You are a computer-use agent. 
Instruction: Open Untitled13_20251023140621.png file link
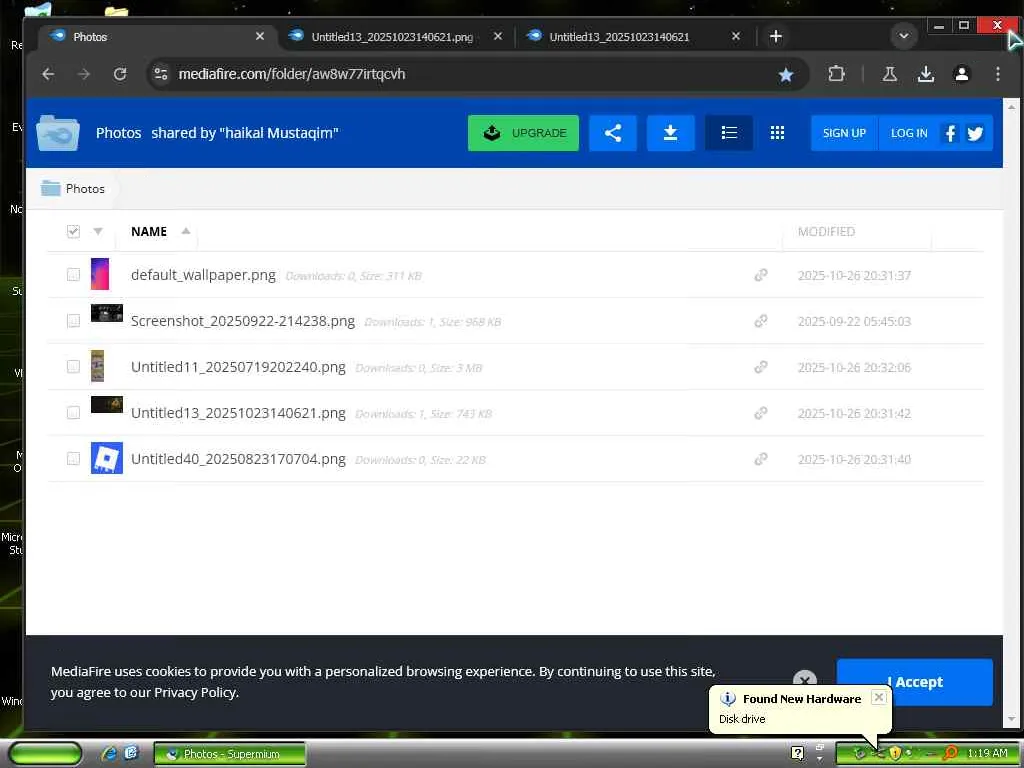point(238,413)
